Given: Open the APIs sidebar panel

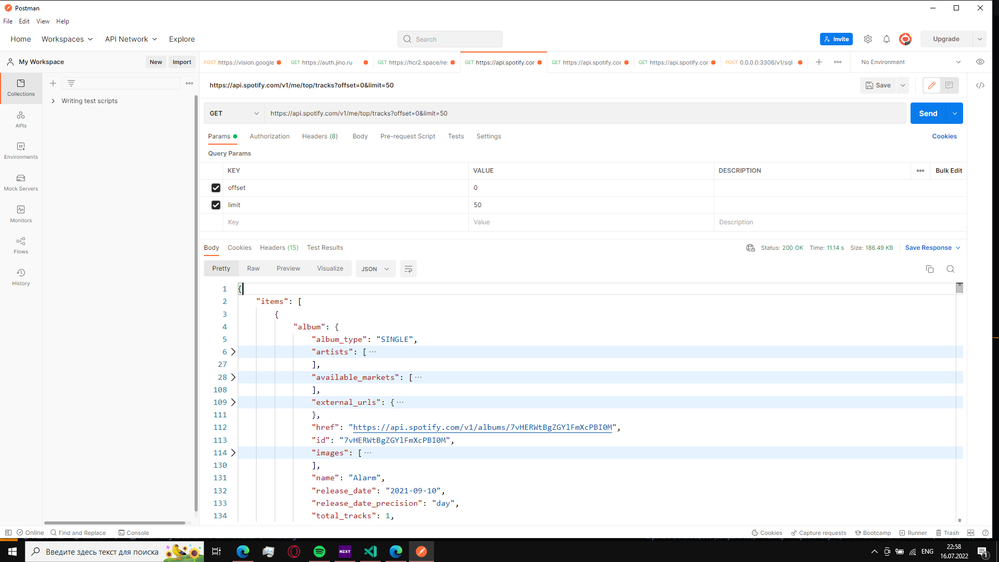Looking at the screenshot, I should pyautogui.click(x=21, y=119).
